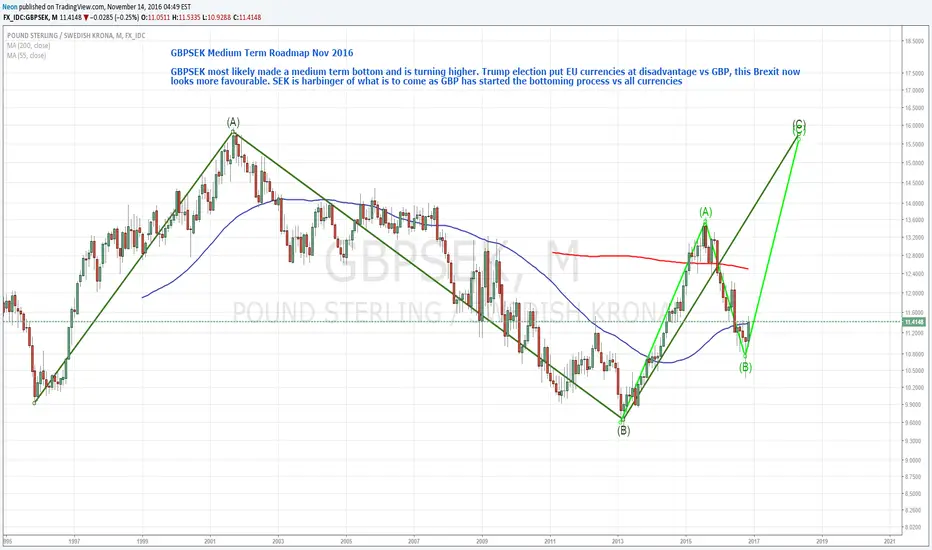Click the '11.2000' price axis label
The image size is (932, 550).
click(914, 333)
